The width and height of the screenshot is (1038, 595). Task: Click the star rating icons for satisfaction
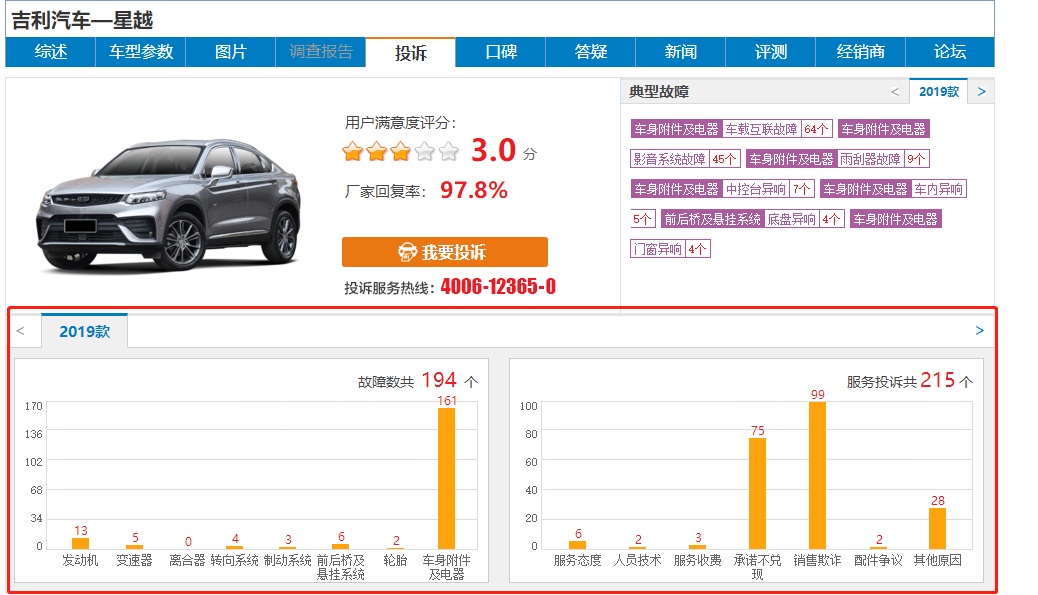pyautogui.click(x=400, y=152)
